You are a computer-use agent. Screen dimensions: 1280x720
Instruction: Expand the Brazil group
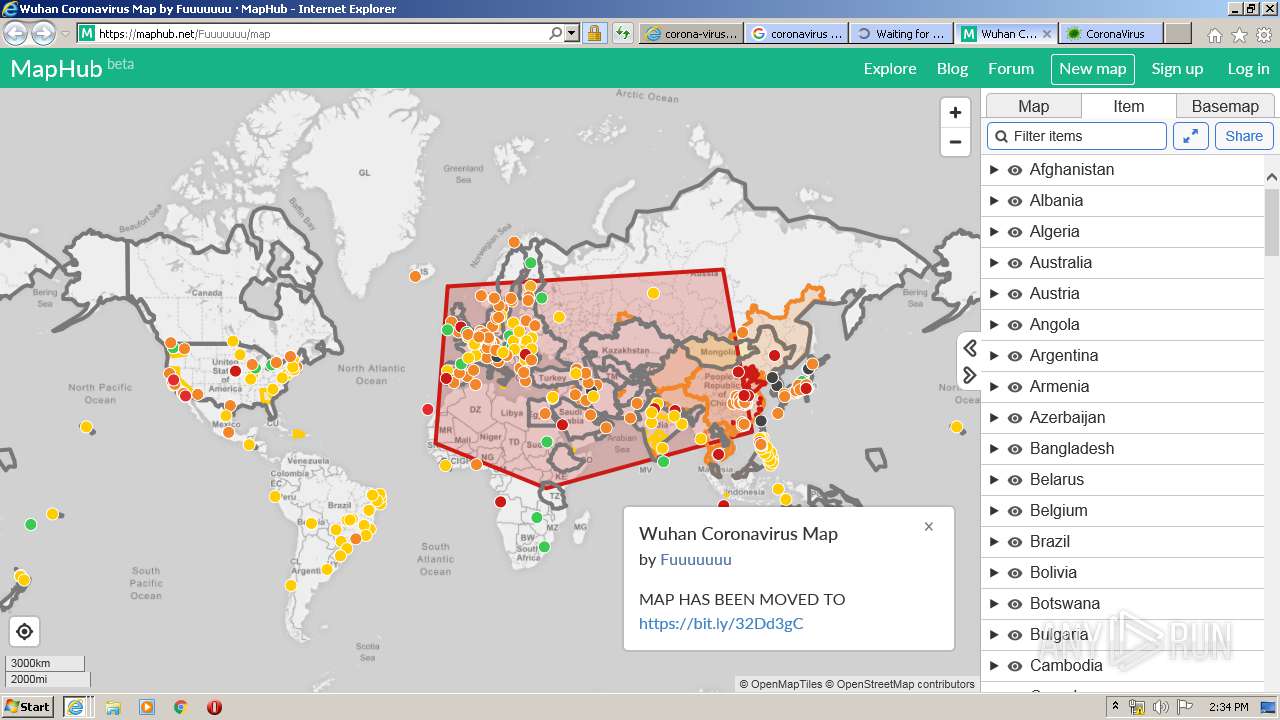pyautogui.click(x=994, y=542)
